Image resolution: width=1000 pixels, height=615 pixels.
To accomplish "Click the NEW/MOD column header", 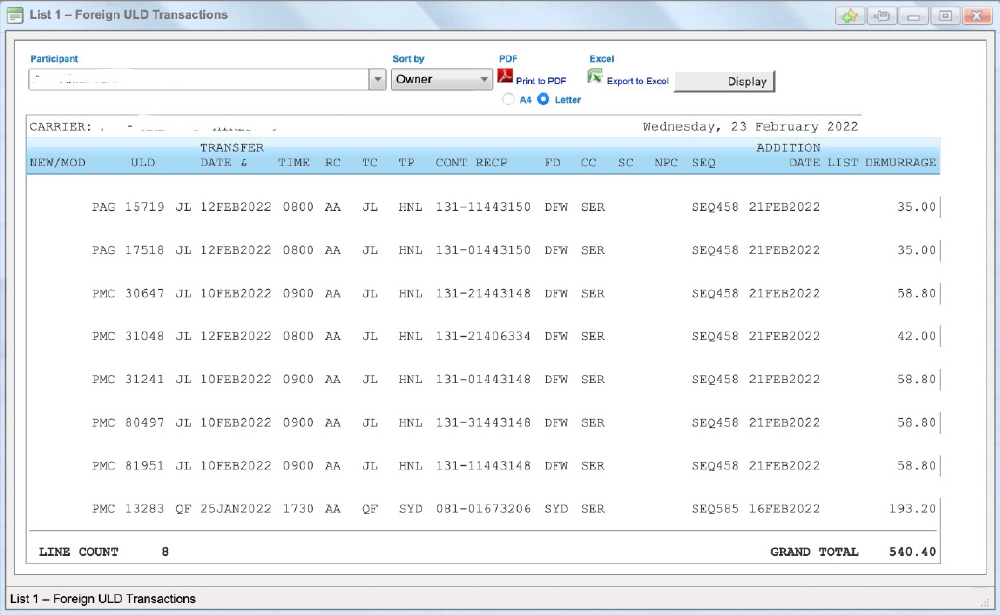I will click(57, 163).
